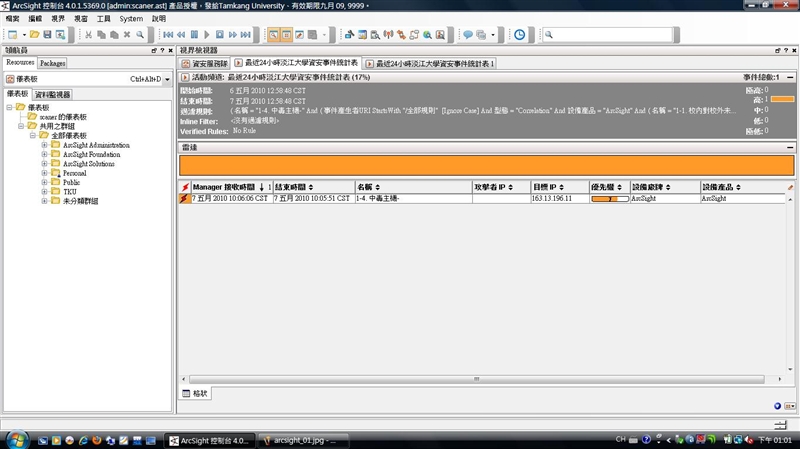Click the clock icon in the toolbar
Screen dimensions: 800x449
pyautogui.click(x=519, y=35)
